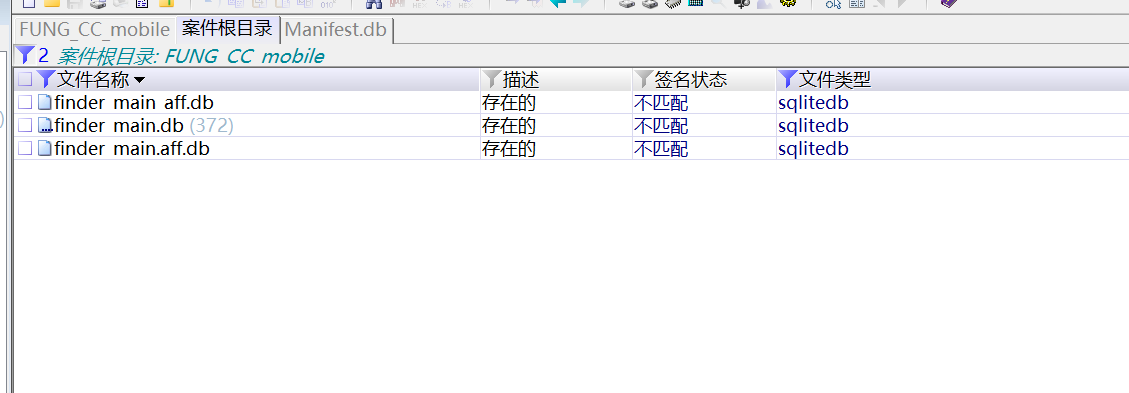The width and height of the screenshot is (1129, 393).
Task: Switch to the Manifest.db tab
Action: 336,30
